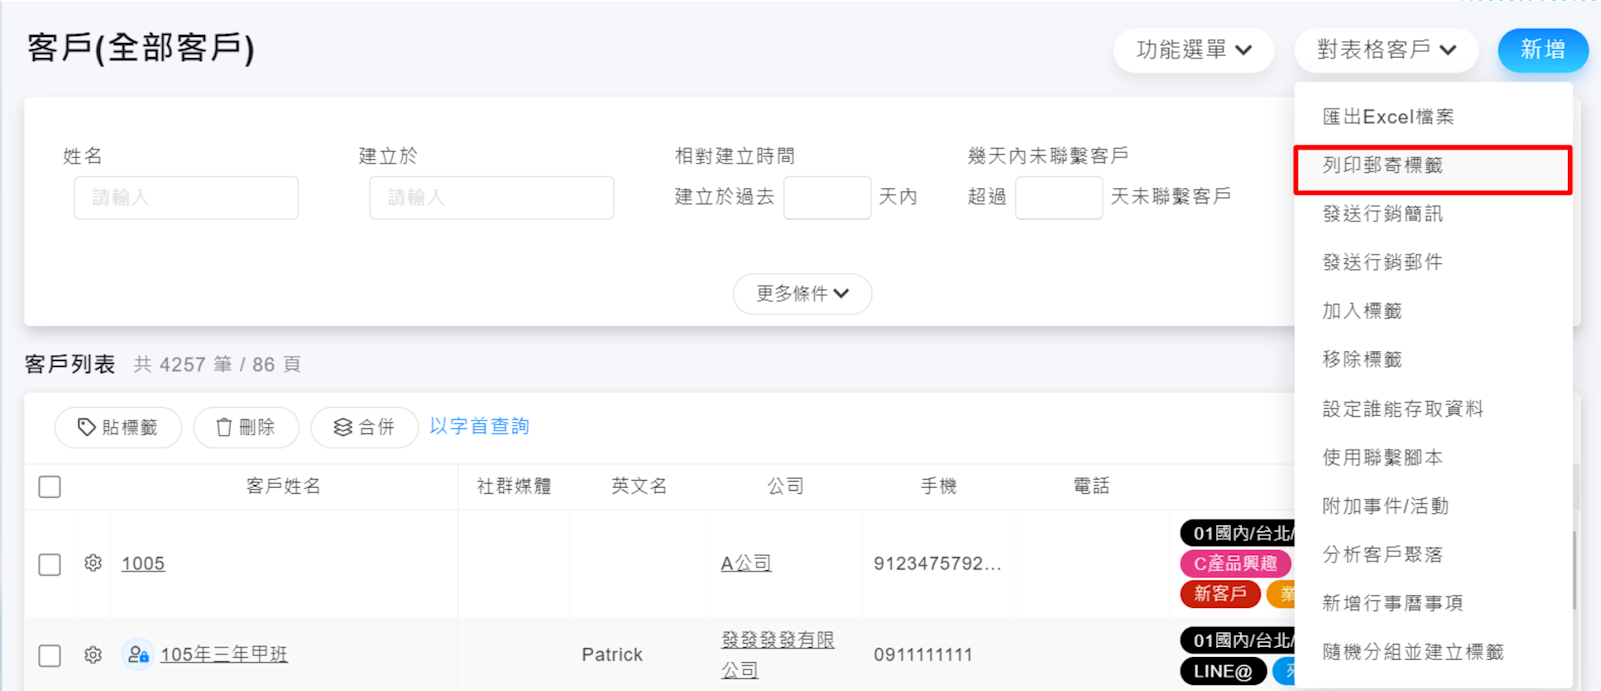Check the checkbox for customer 1005
This screenshot has height=691, width=1601.
coord(50,564)
